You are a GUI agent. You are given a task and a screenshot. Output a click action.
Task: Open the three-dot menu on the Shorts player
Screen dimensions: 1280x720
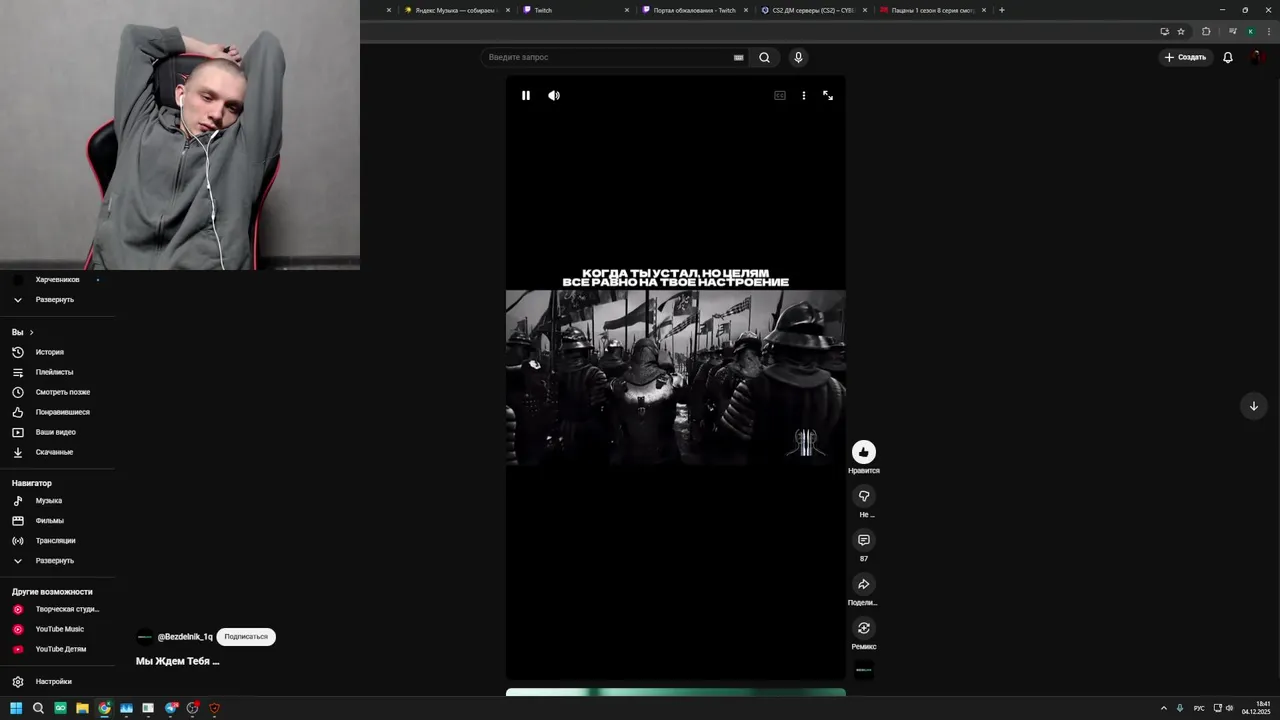coord(804,96)
